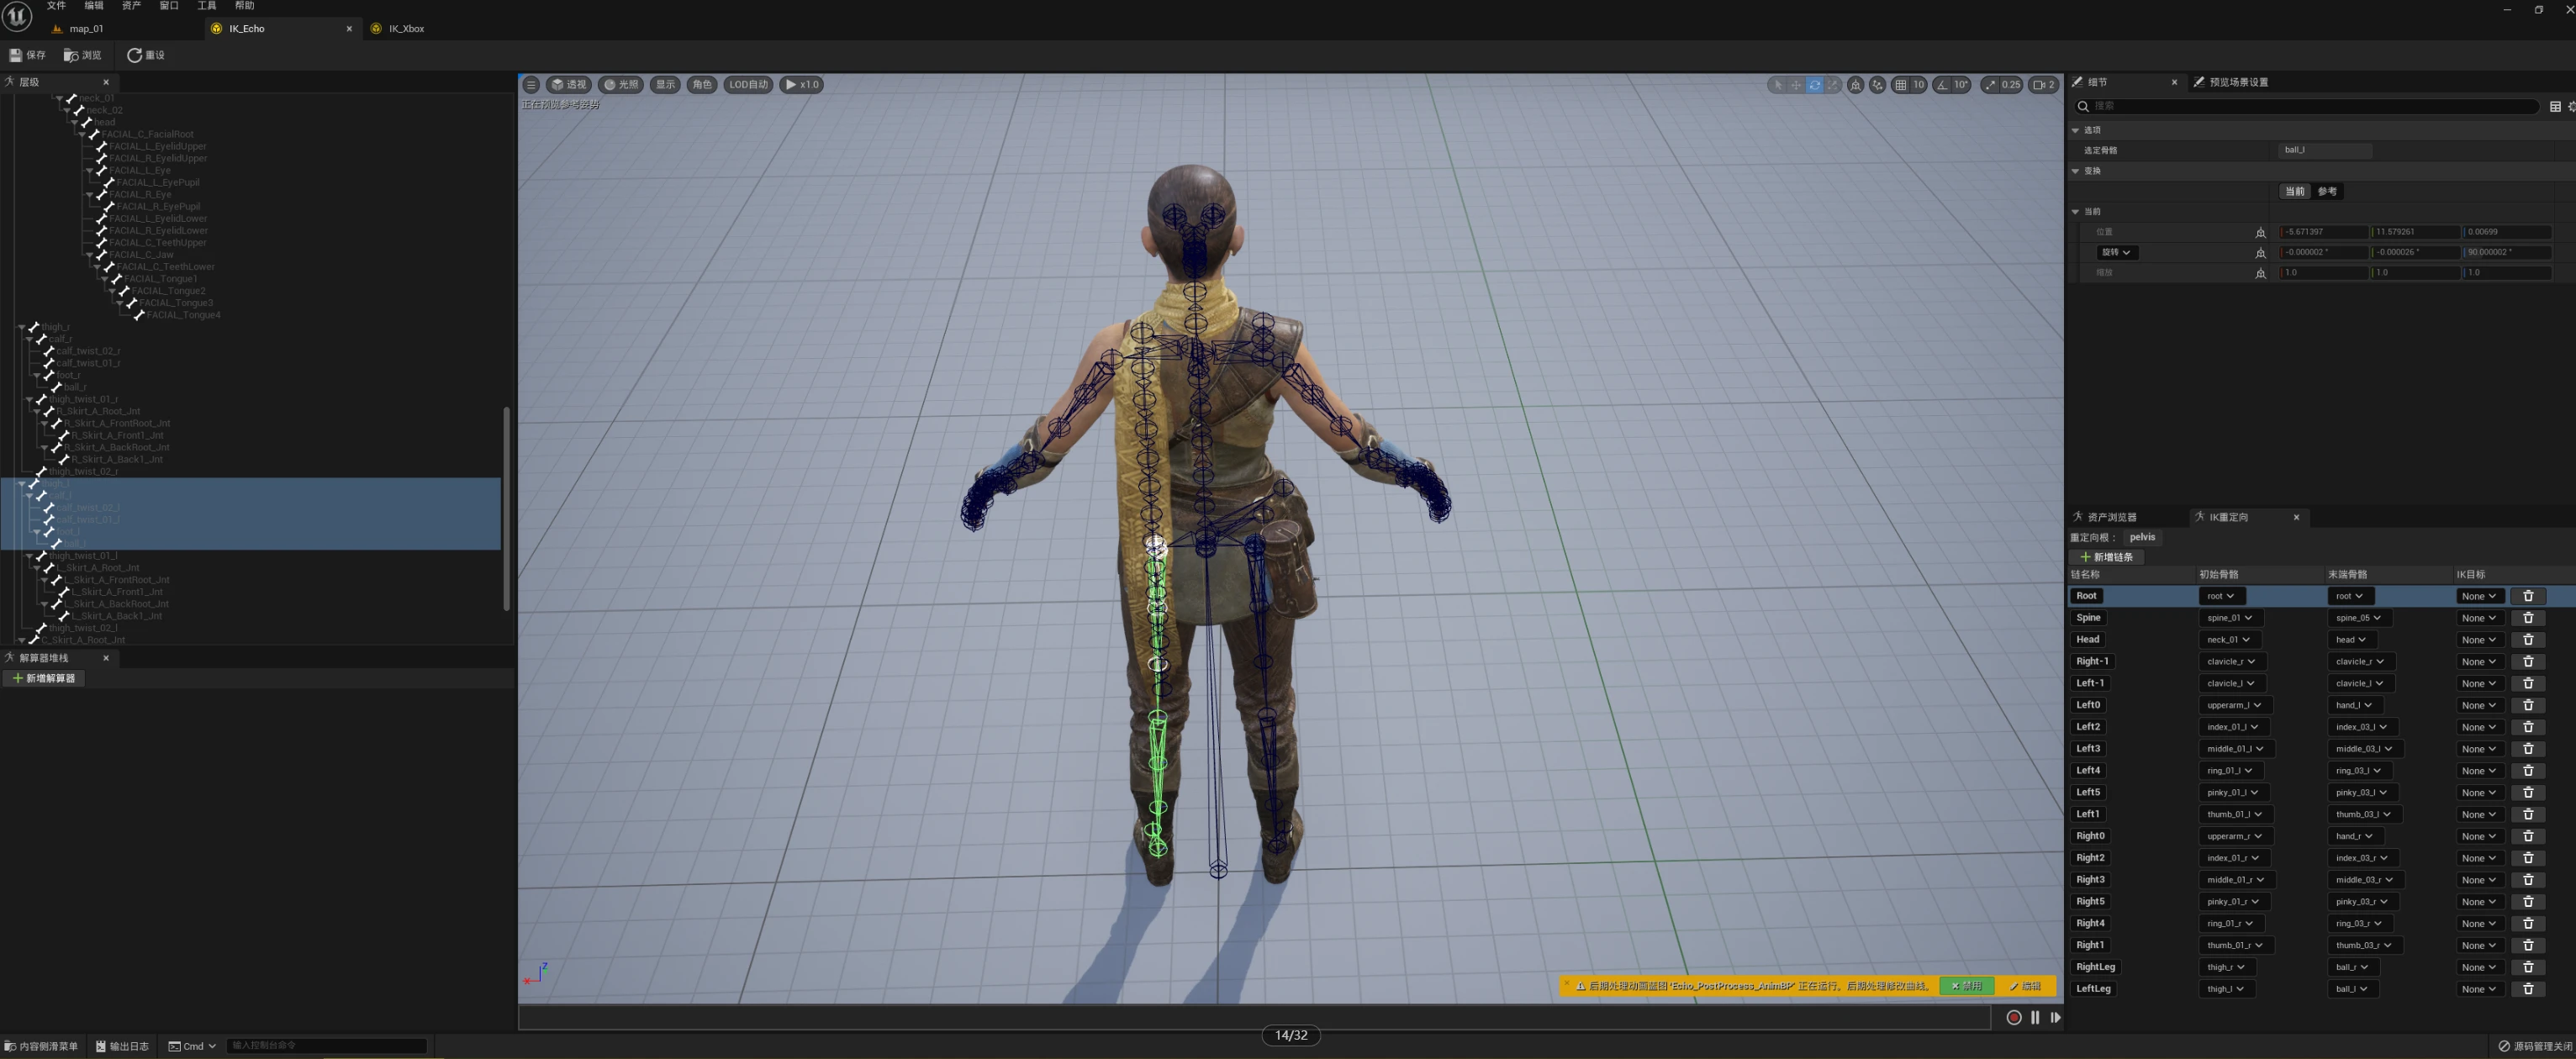Open the Spine chain start bone dropdown
This screenshot has height=1059, width=2576.
point(2229,618)
